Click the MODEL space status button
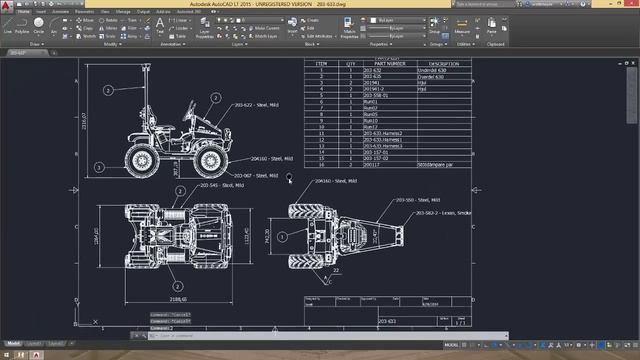640x360 pixels. (451, 345)
